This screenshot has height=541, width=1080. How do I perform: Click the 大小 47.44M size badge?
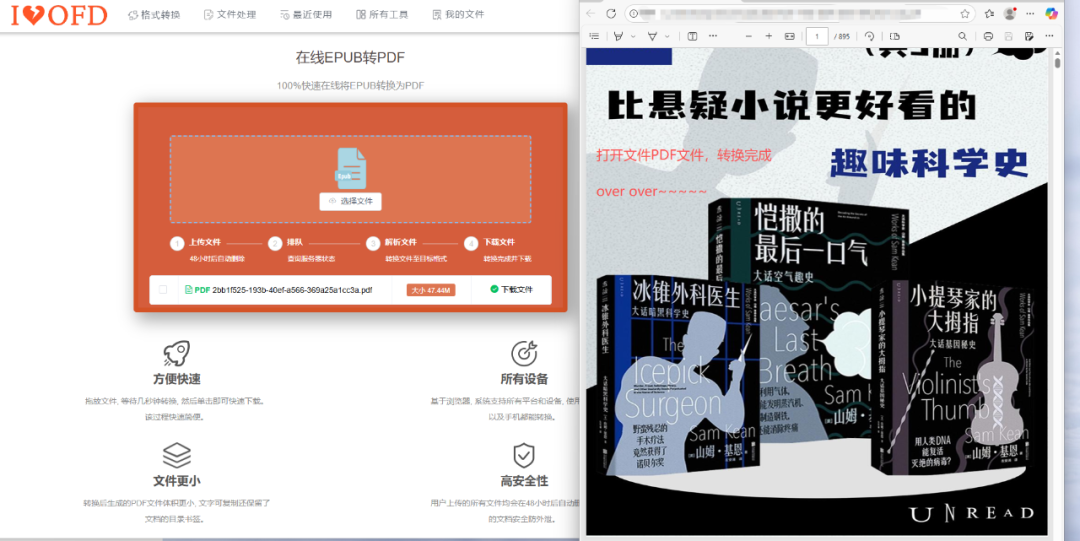pos(430,290)
